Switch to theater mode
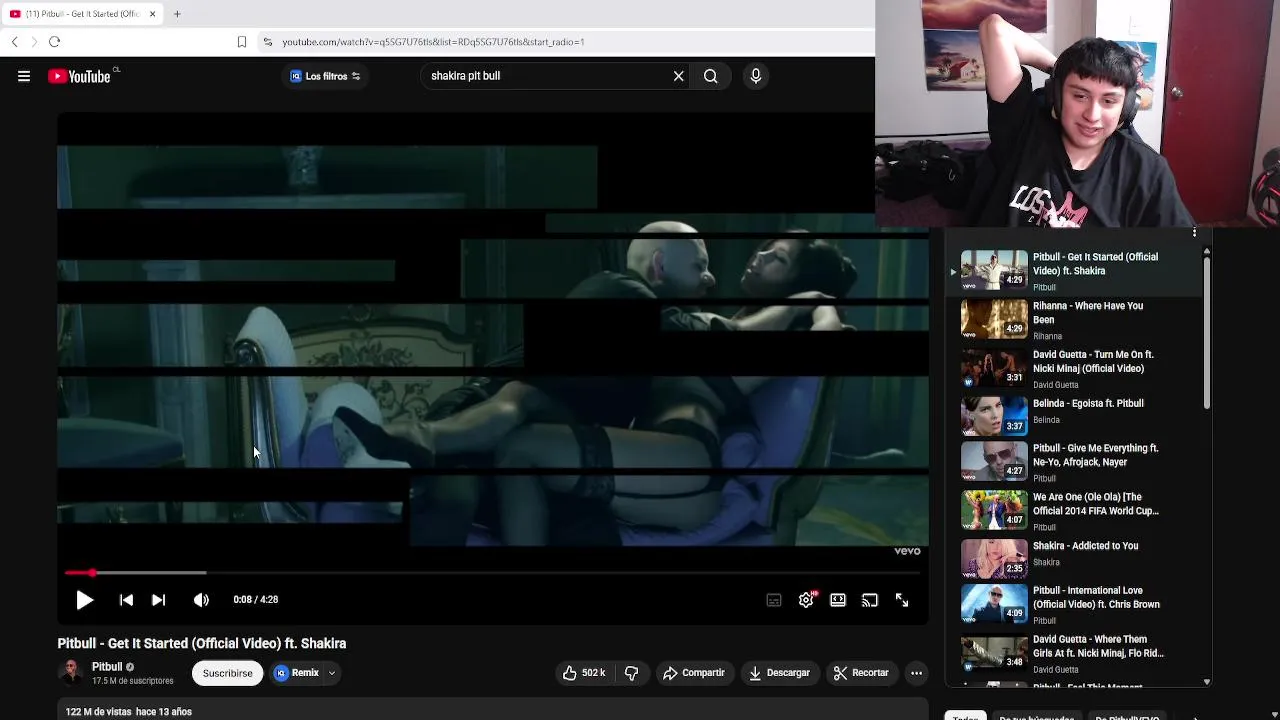 click(838, 600)
